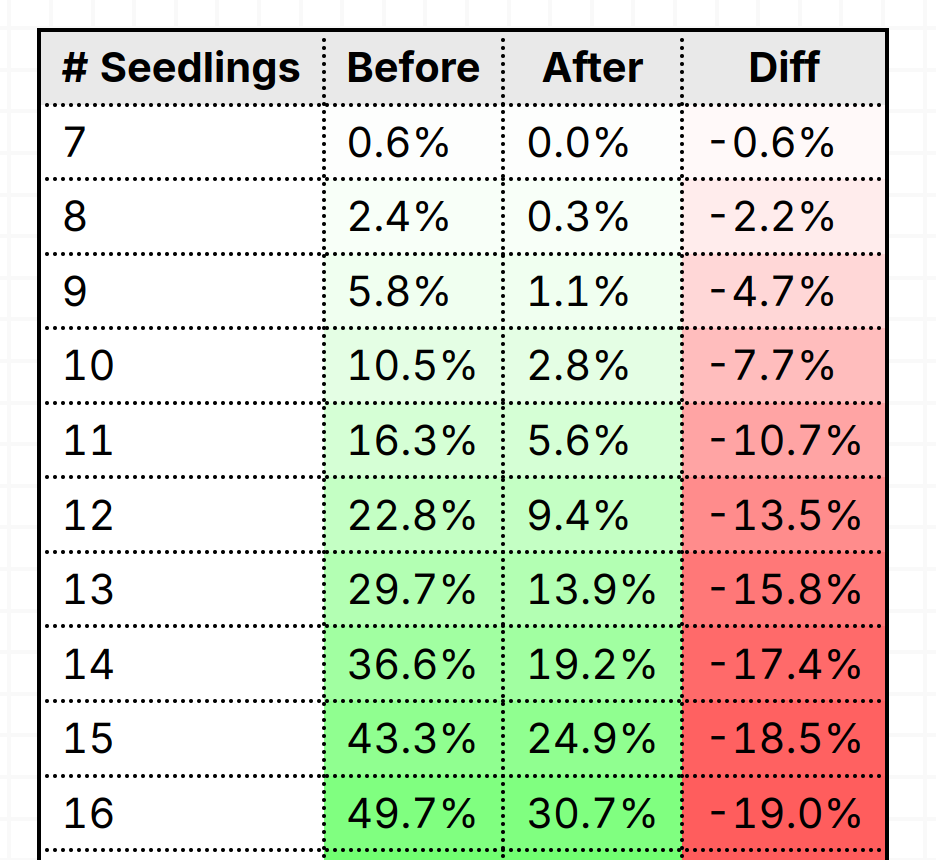Select the Before cell showing 36.6%
936x860 pixels.
click(x=411, y=664)
